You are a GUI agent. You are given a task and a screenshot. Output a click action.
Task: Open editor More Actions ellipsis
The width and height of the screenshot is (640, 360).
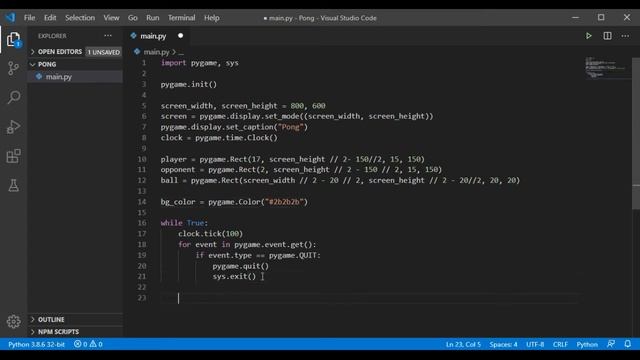pyautogui.click(x=625, y=36)
